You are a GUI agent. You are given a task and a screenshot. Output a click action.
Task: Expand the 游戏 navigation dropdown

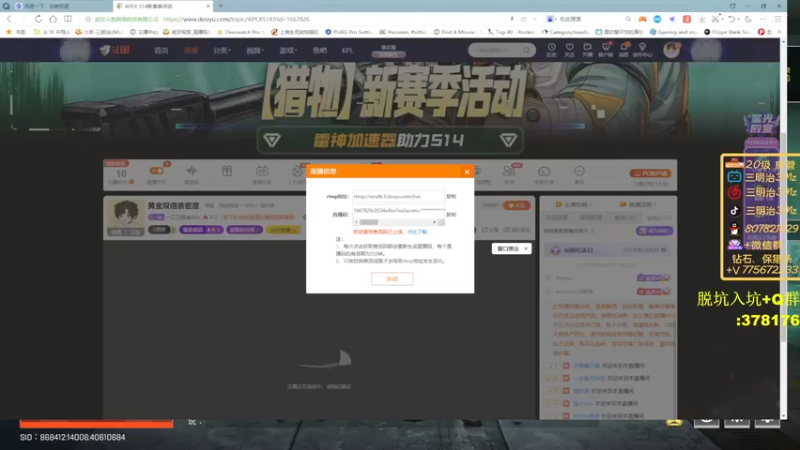(x=288, y=51)
